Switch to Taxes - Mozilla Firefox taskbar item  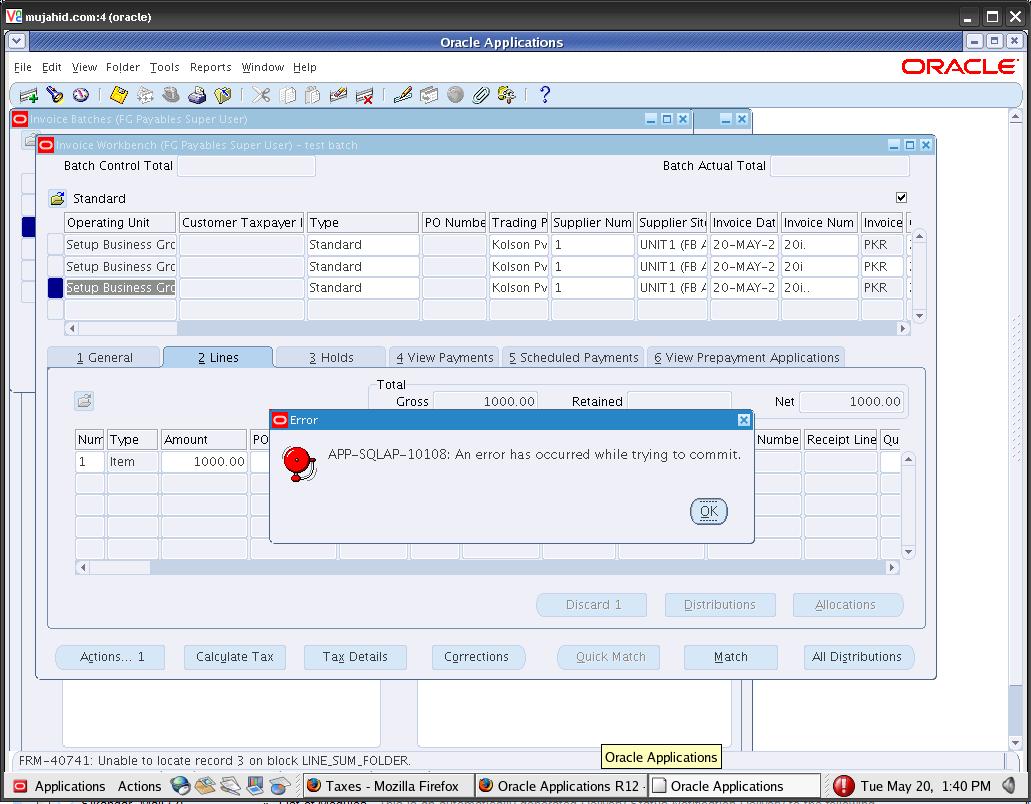388,786
